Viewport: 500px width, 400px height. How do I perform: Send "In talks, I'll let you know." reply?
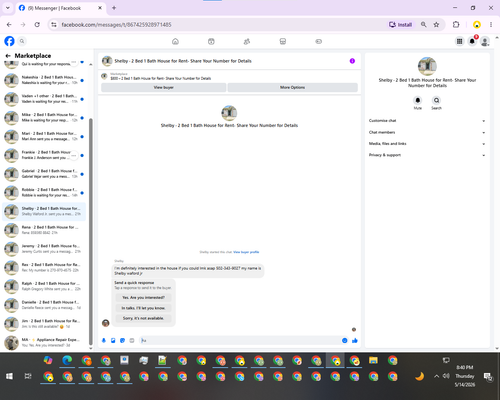coord(143,308)
